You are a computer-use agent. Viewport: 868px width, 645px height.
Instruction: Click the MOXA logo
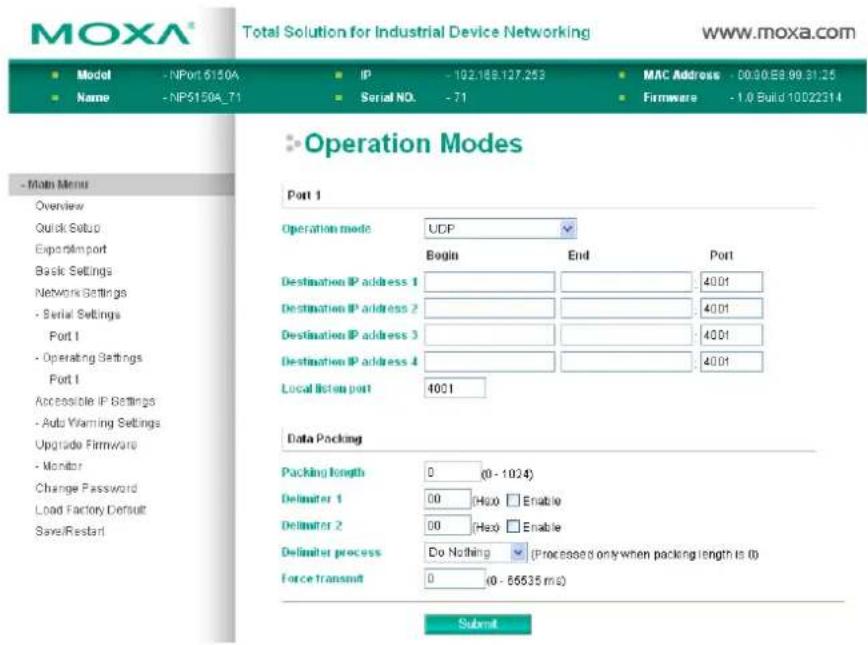click(x=112, y=34)
